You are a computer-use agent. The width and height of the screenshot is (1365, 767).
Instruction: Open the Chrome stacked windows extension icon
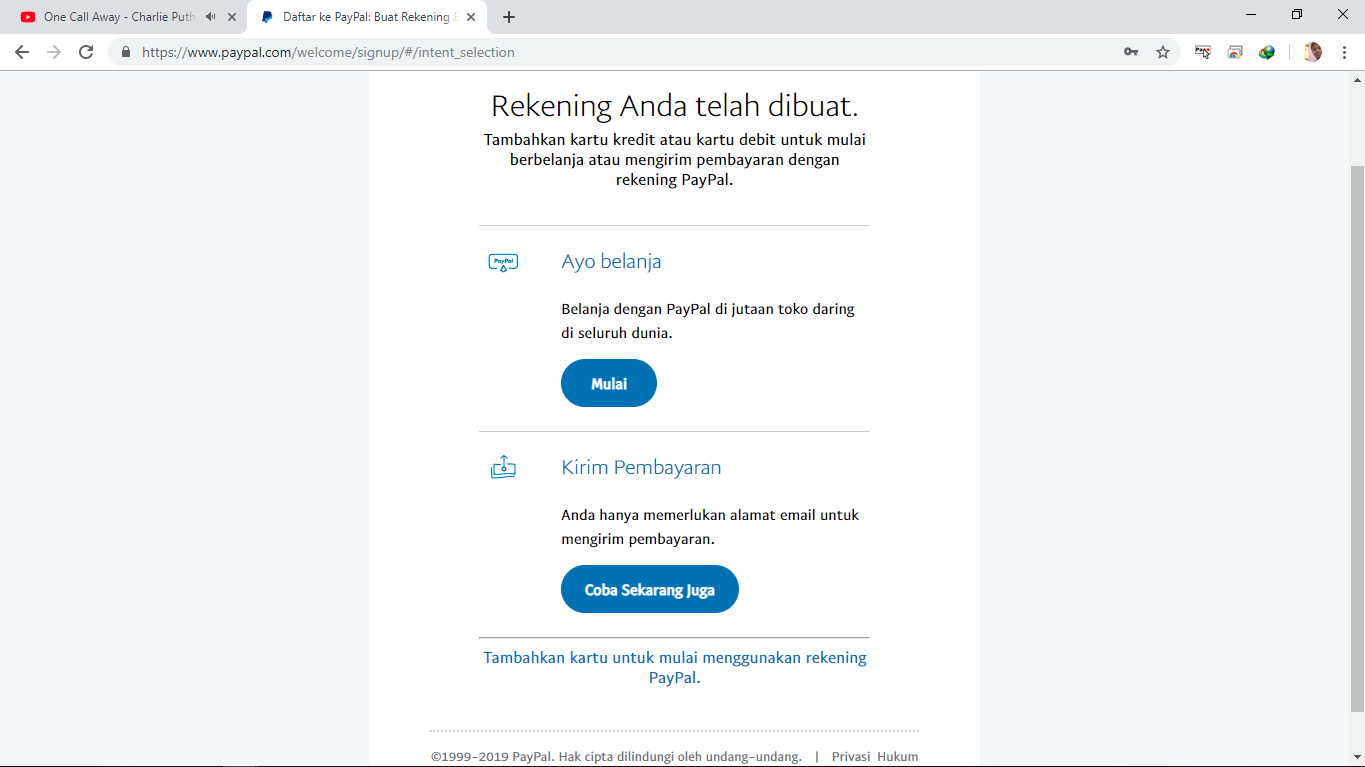click(1235, 52)
